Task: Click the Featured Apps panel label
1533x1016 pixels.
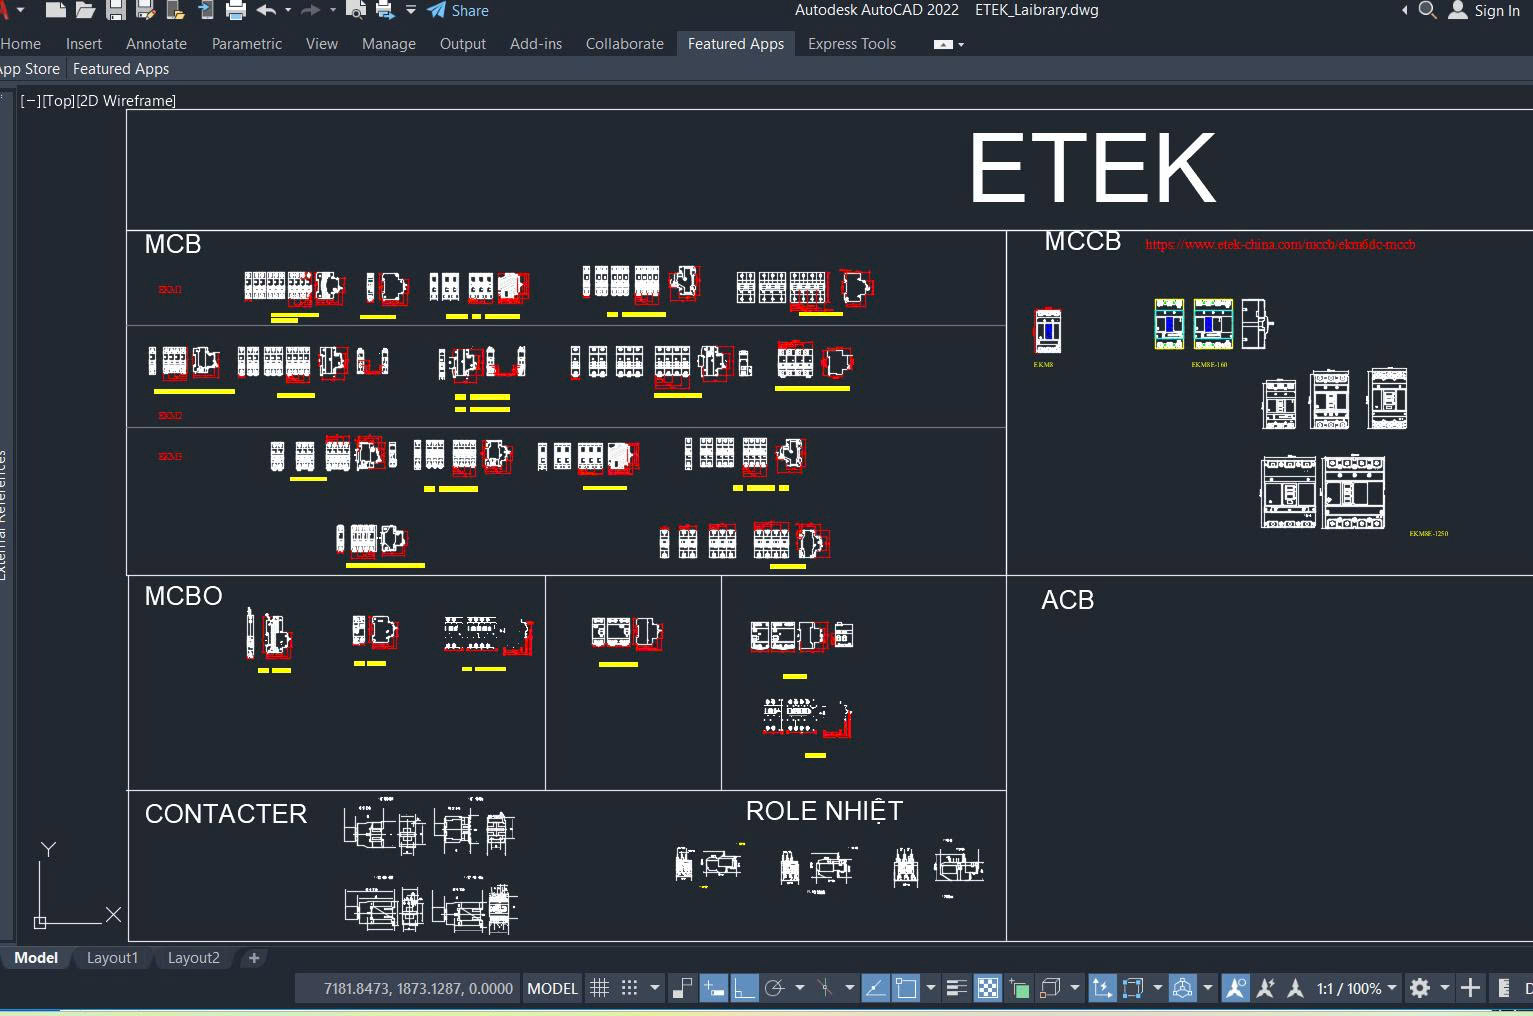Action: tap(121, 69)
